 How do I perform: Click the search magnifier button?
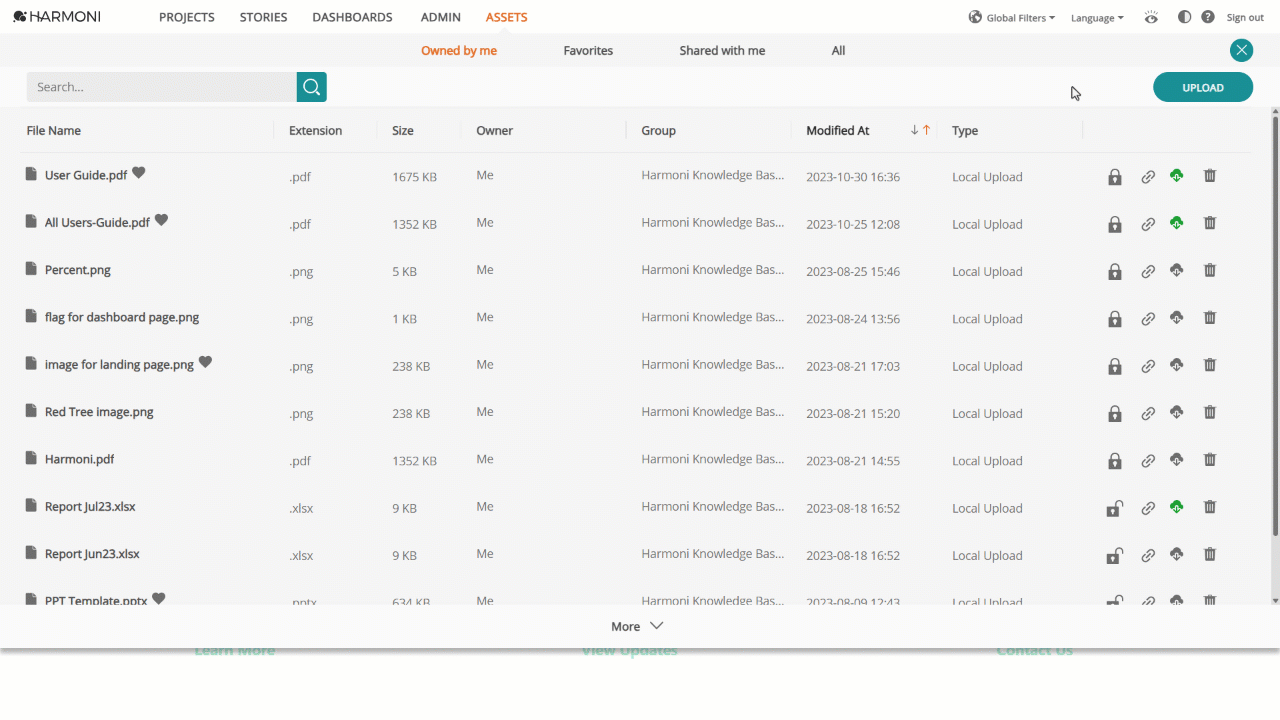[x=312, y=87]
